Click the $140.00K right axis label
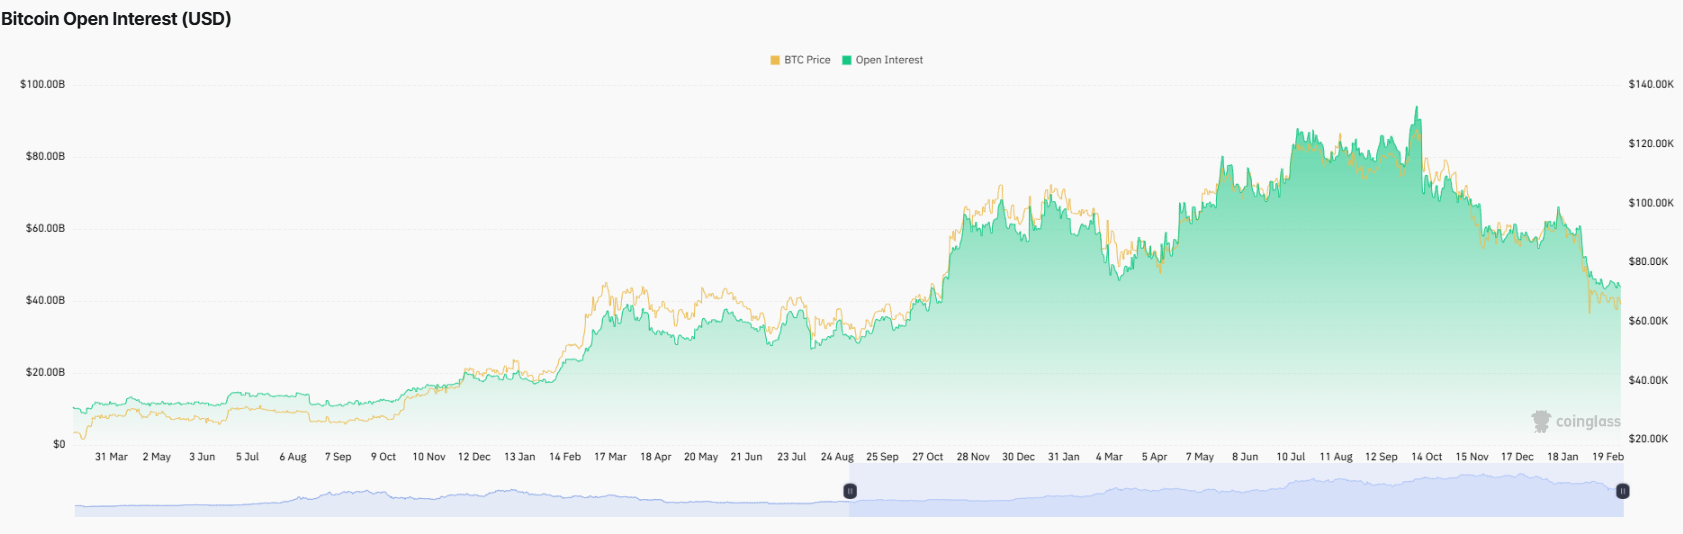 pos(1651,84)
